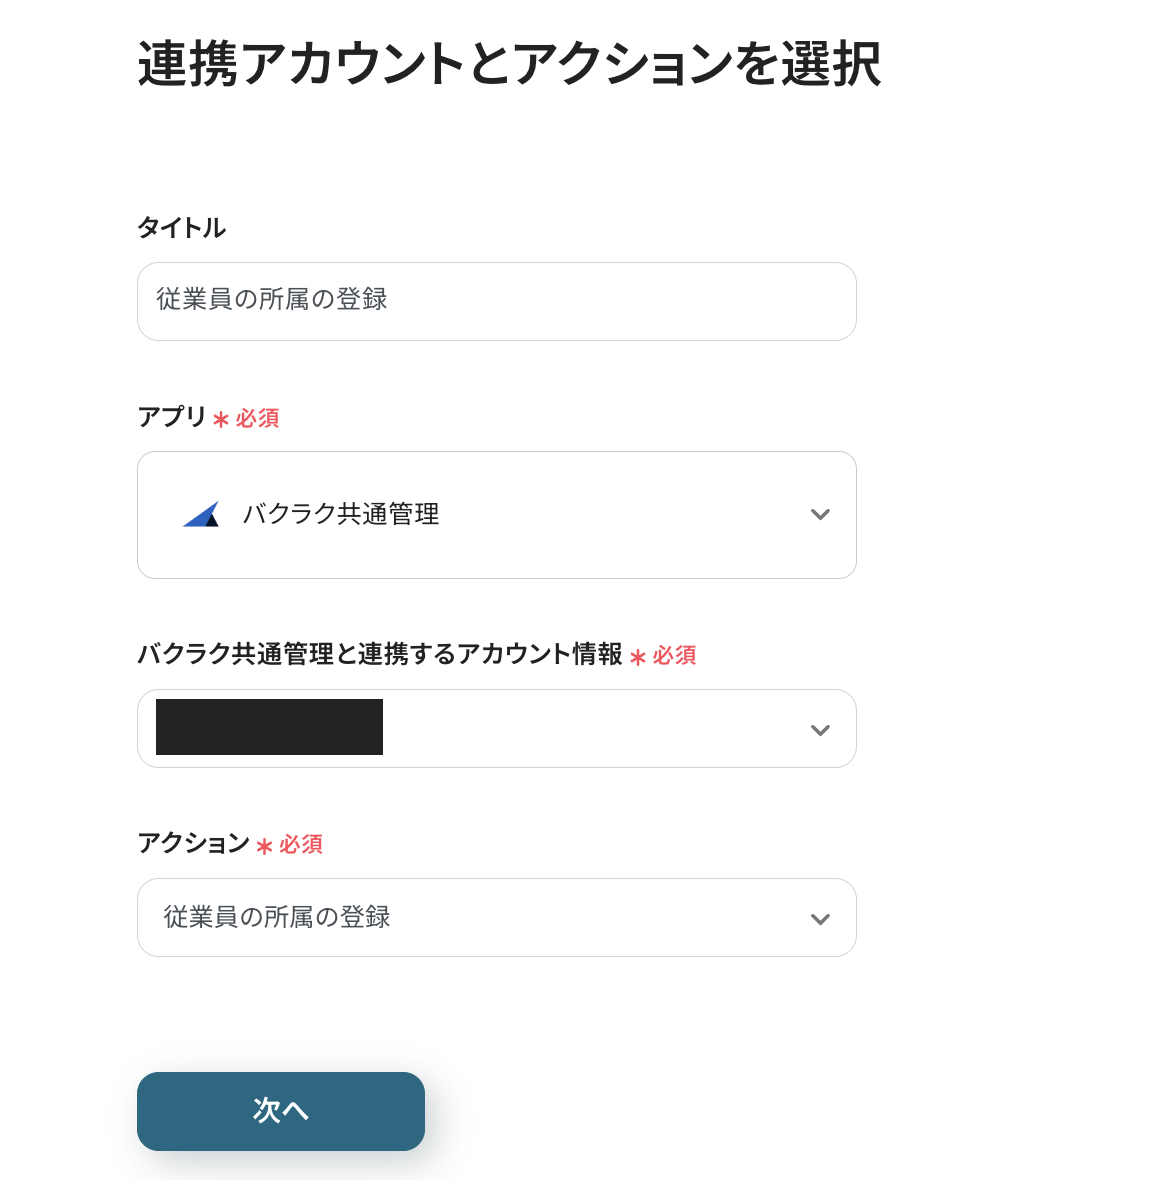
Task: Click the バクラク共通管理と連携するアカウント情報 label
Action: tap(379, 654)
